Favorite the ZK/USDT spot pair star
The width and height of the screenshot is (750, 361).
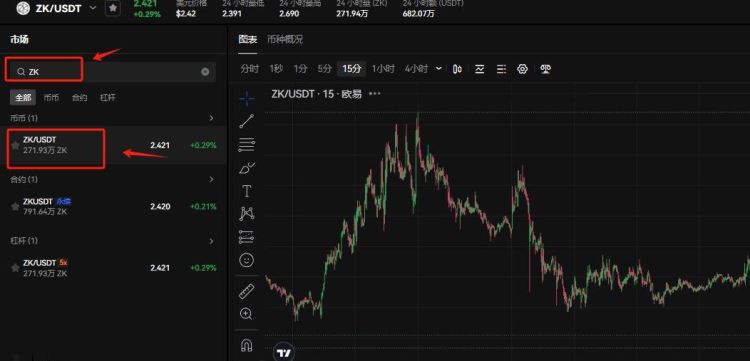[x=15, y=145]
